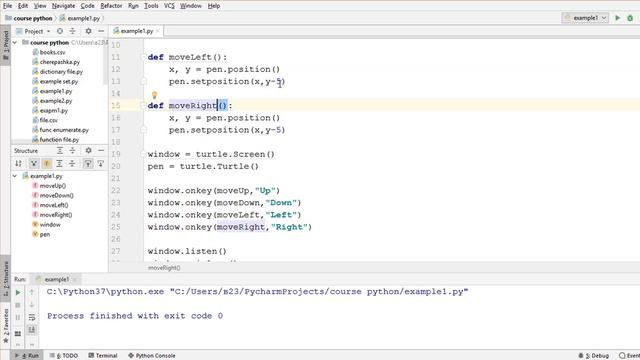Click Expand All in the Structure toolbar row
The height and width of the screenshot is (360, 640).
[60, 164]
